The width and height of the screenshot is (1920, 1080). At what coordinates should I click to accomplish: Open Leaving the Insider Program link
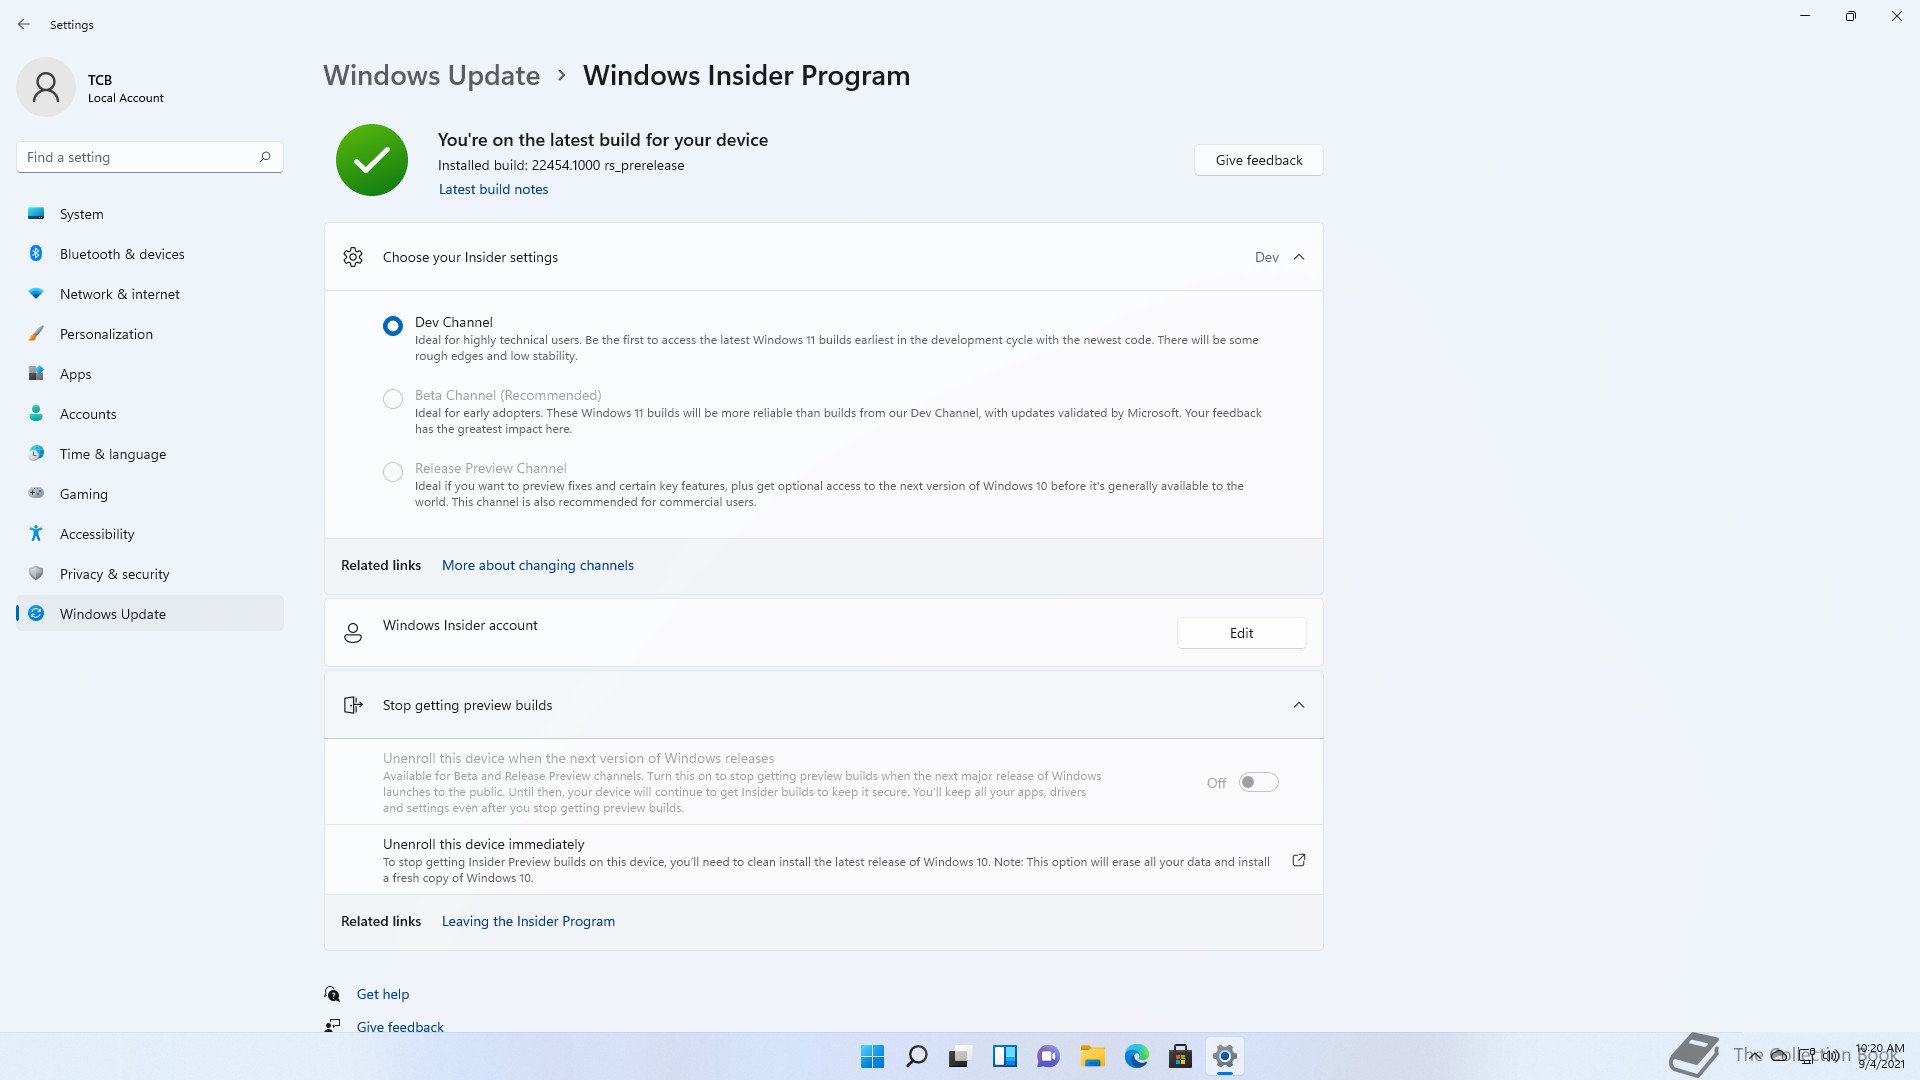coord(528,921)
